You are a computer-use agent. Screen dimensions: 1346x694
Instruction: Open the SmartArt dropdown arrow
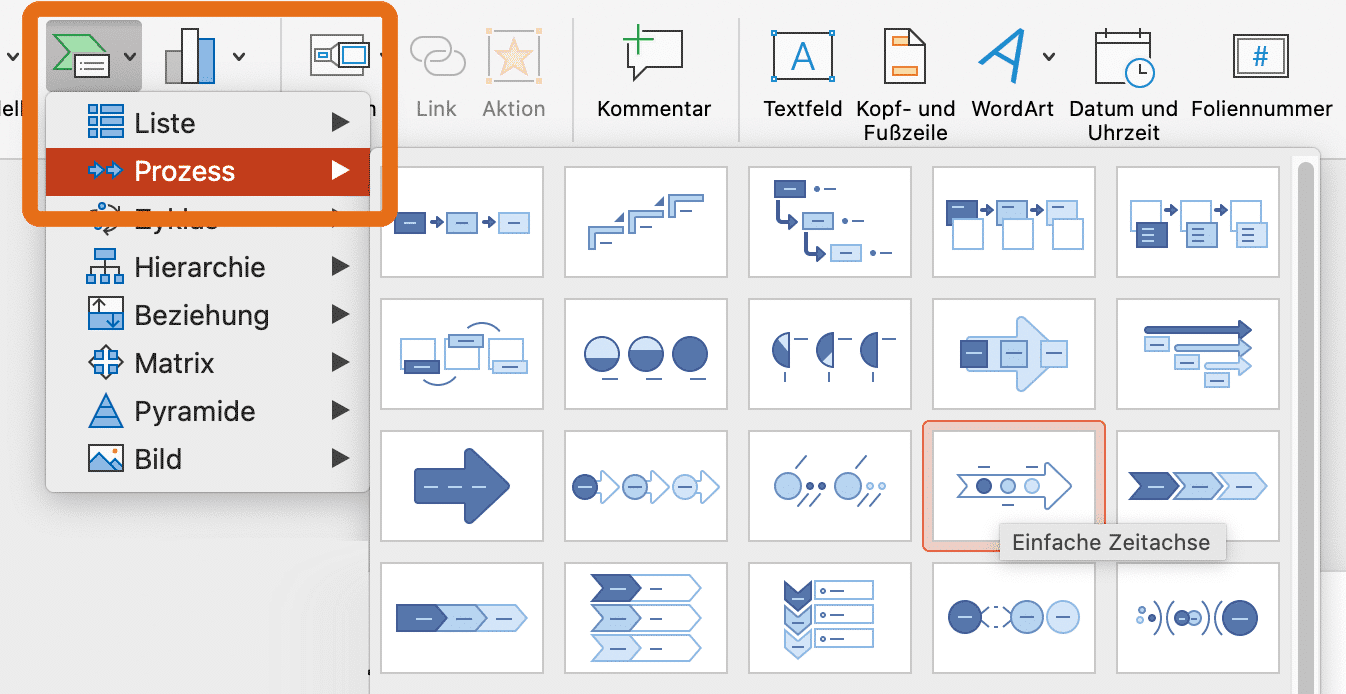128,55
